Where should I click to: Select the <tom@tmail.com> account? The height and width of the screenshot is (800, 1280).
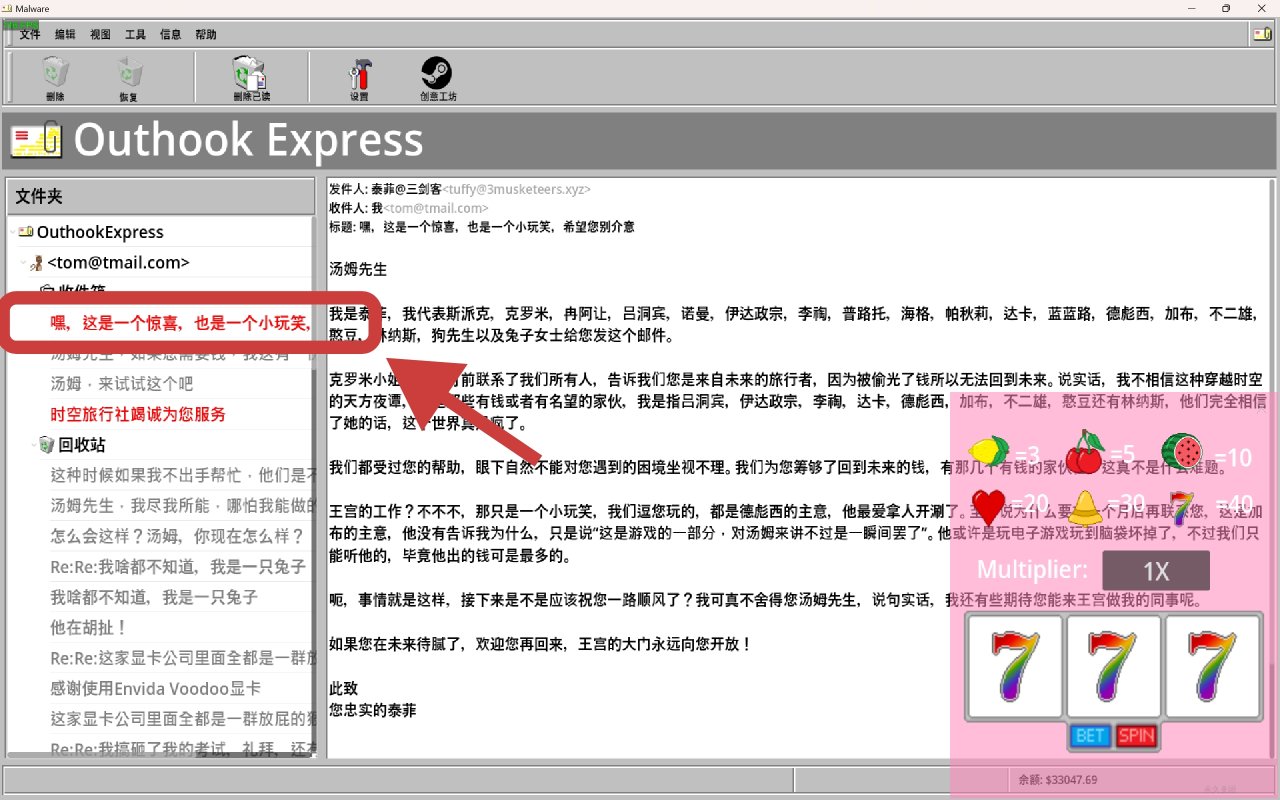[x=118, y=263]
